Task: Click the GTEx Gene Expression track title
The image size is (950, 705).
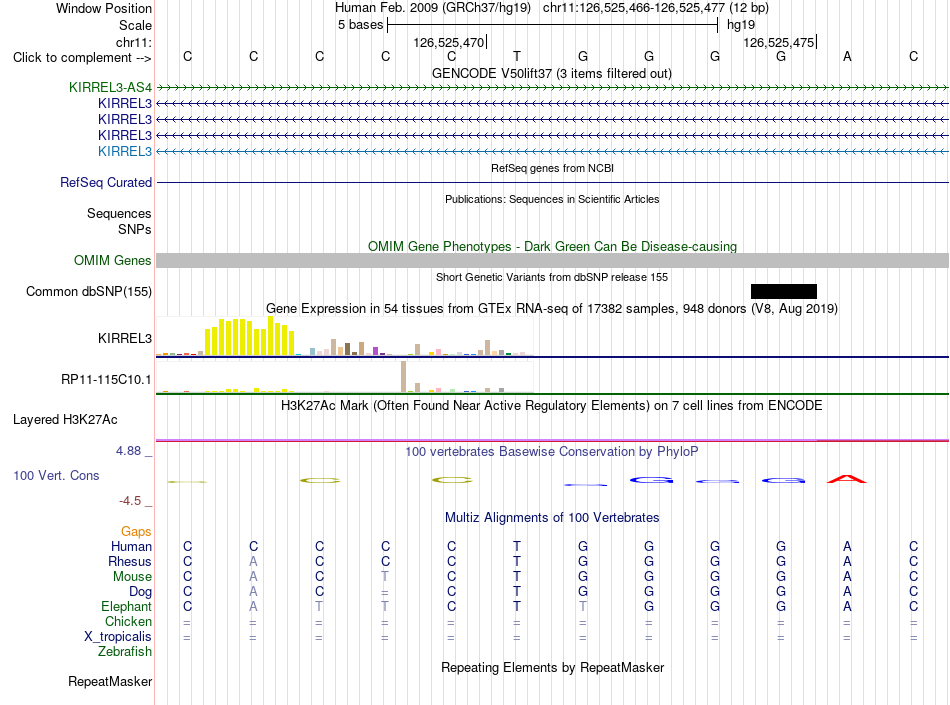Action: click(552, 308)
